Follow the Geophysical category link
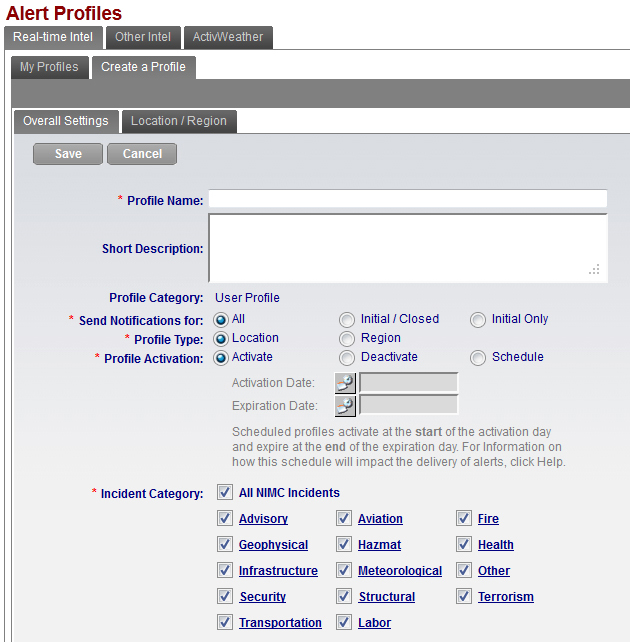 (x=273, y=545)
